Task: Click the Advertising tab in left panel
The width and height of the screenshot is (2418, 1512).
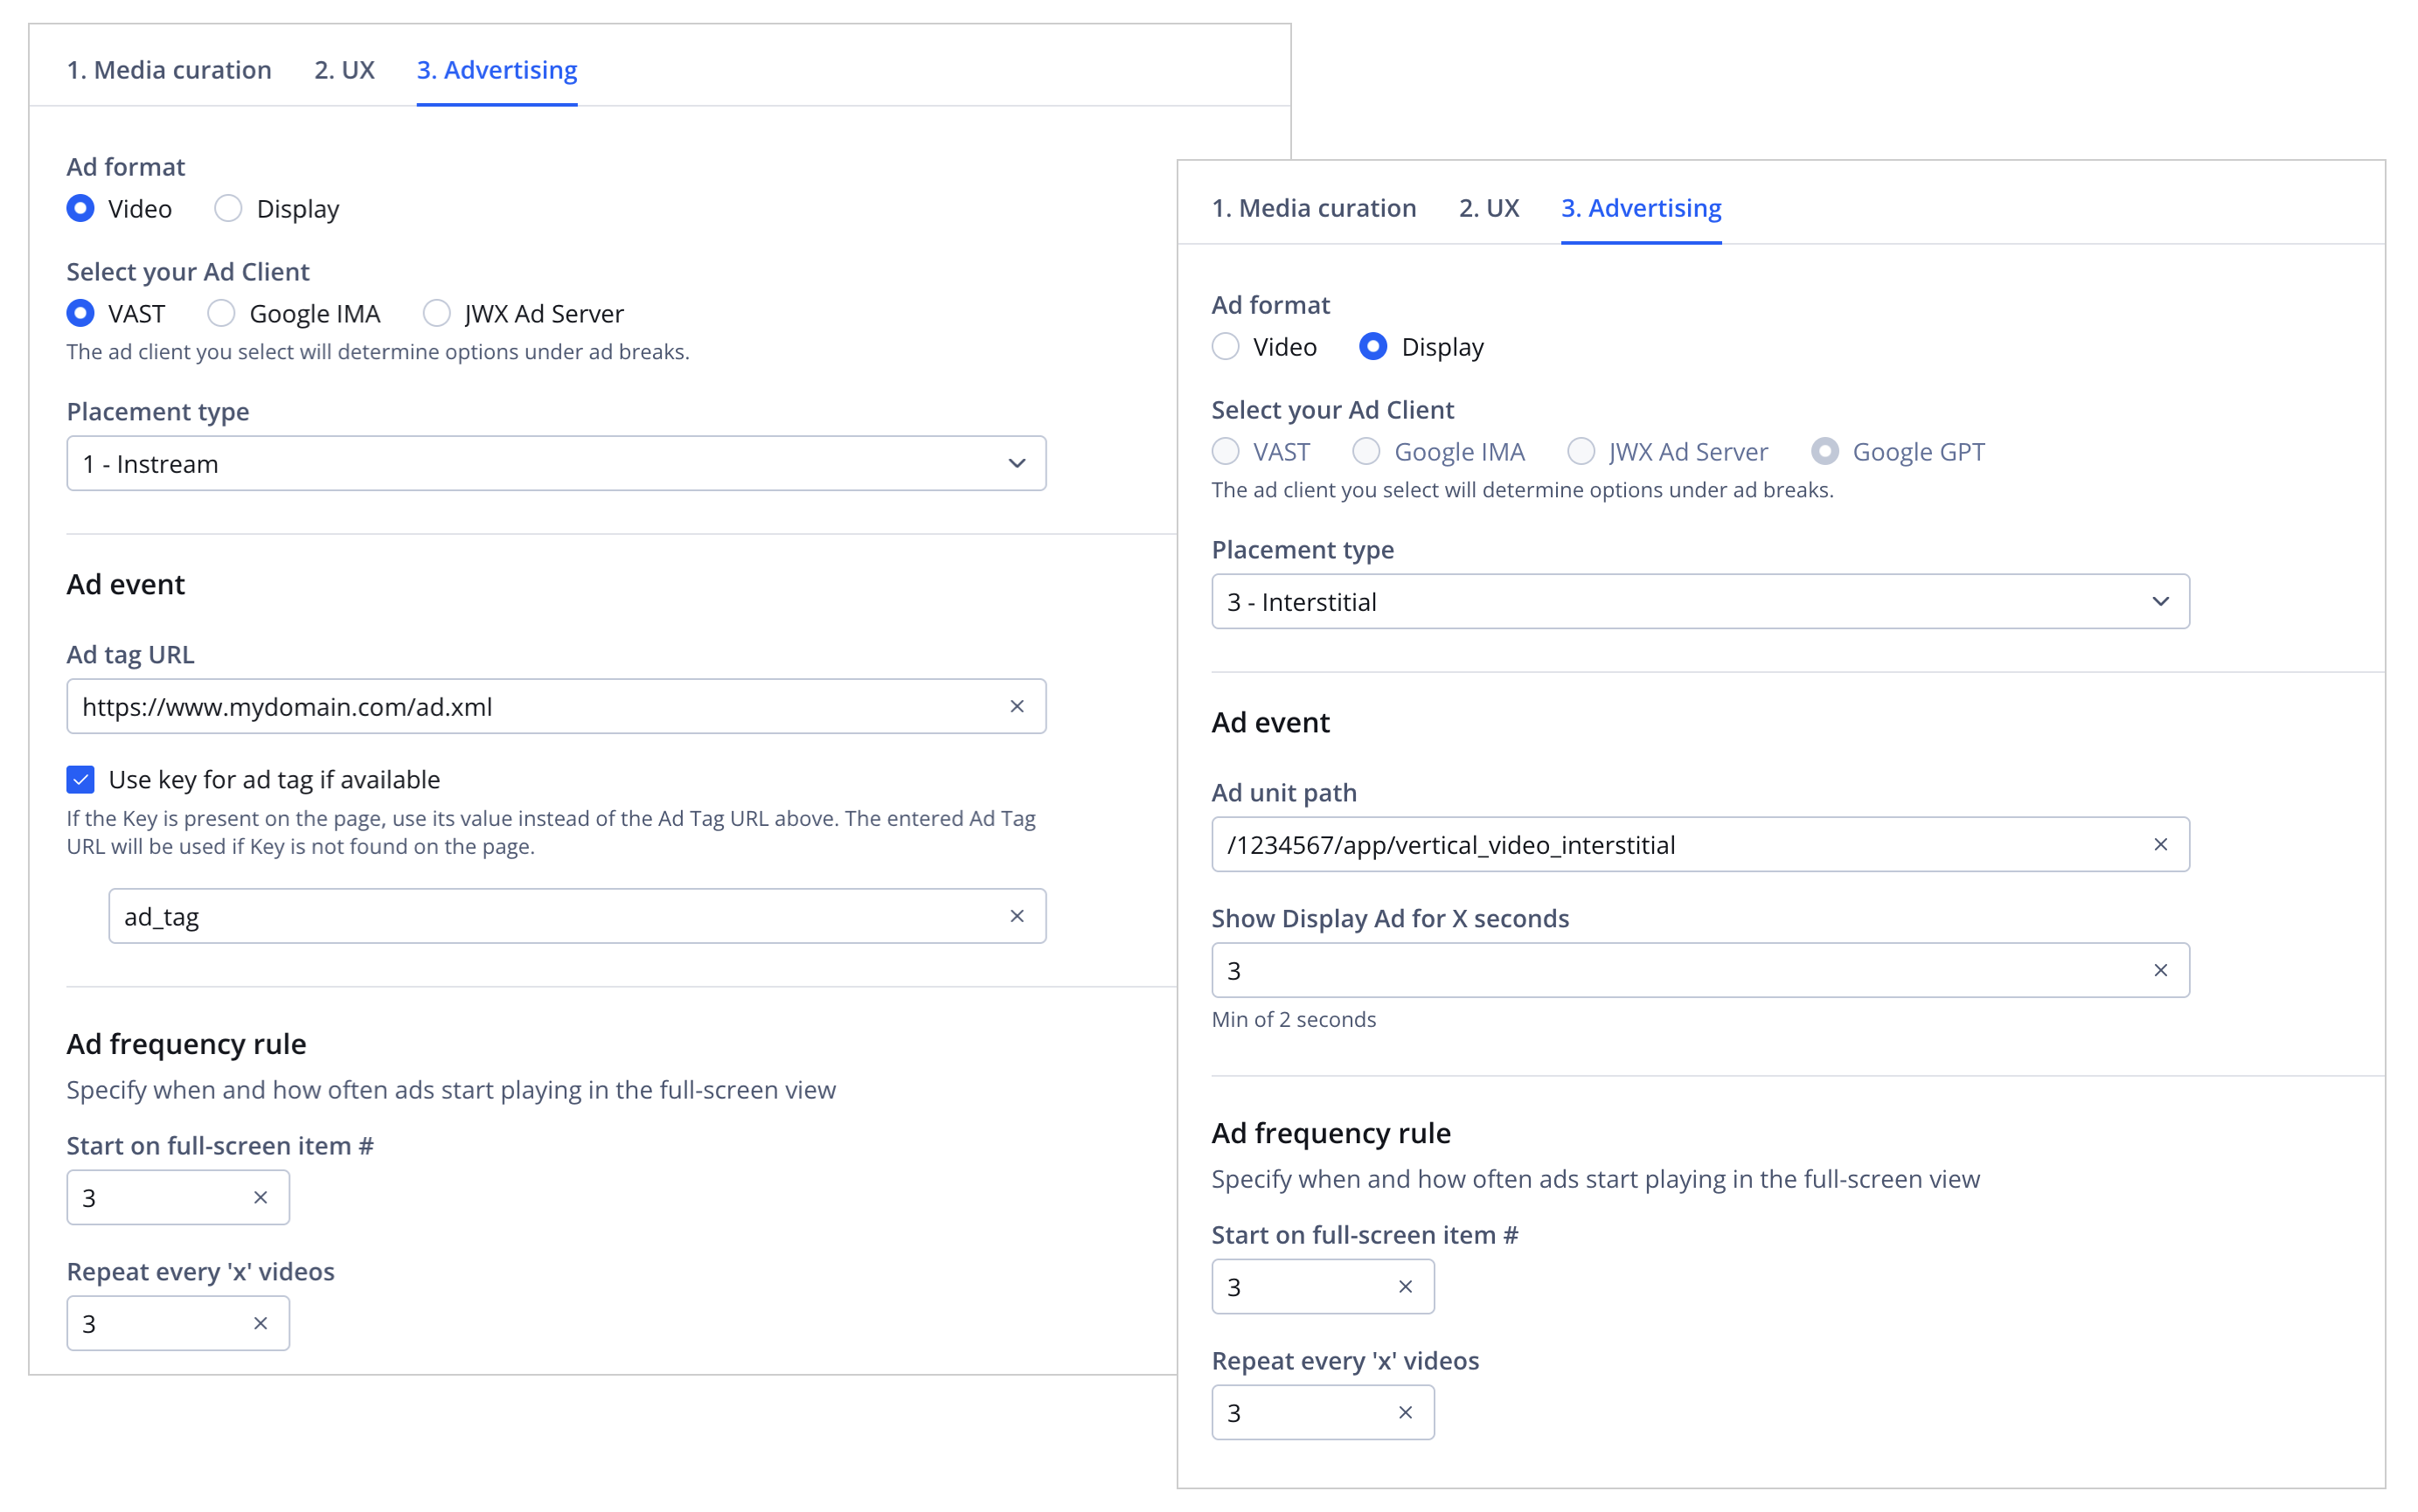Action: point(496,70)
